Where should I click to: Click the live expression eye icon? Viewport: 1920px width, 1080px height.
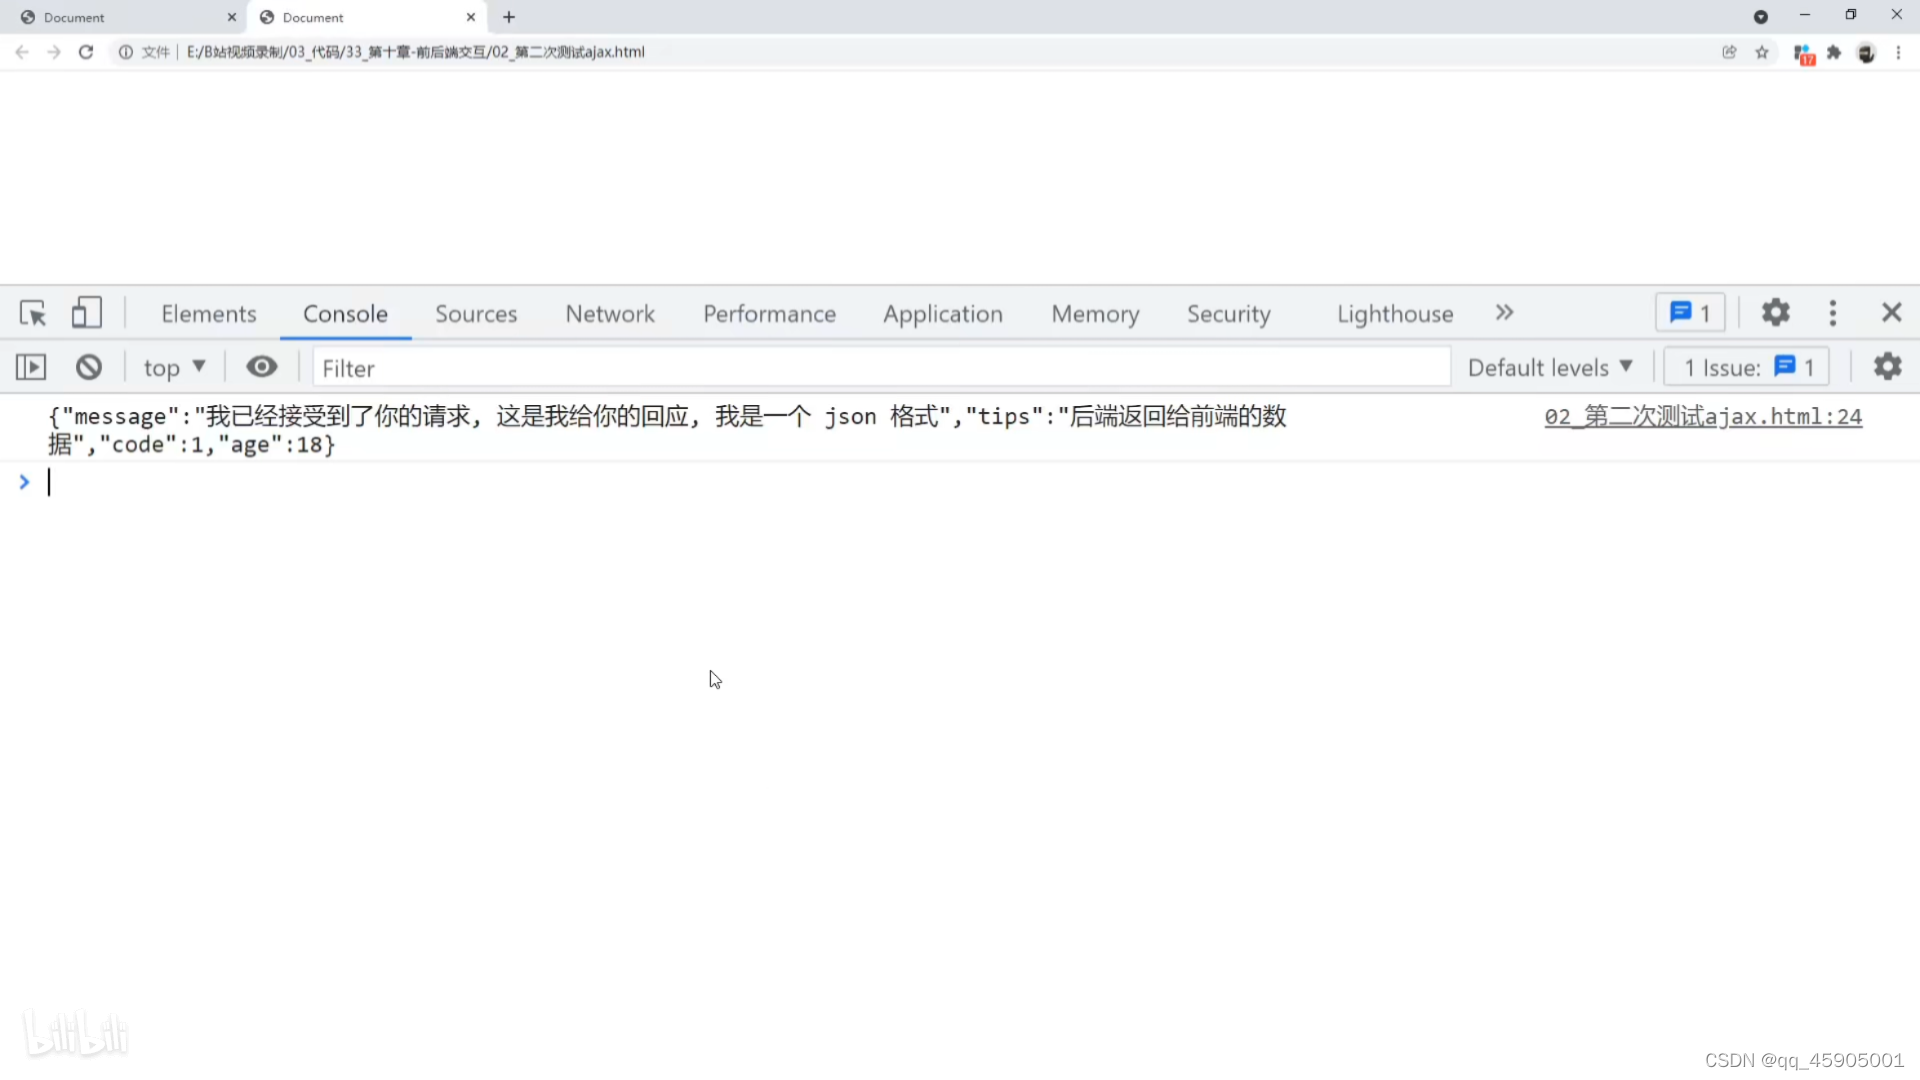(262, 367)
